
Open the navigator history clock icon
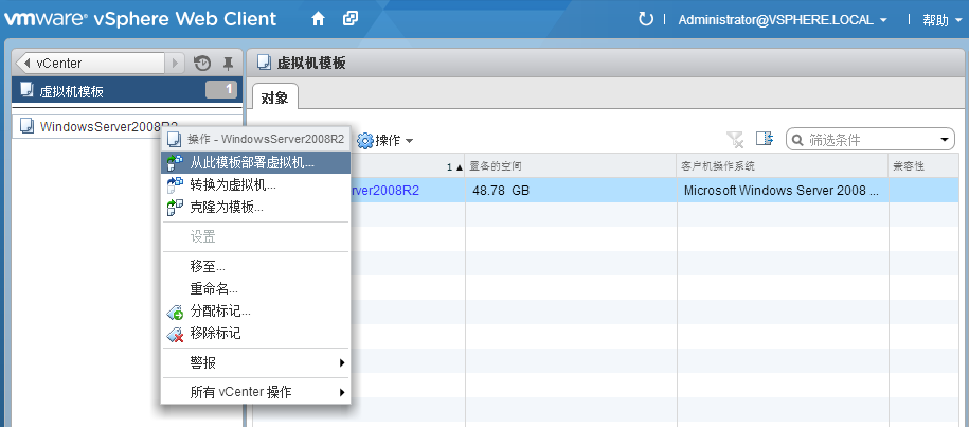click(x=202, y=63)
